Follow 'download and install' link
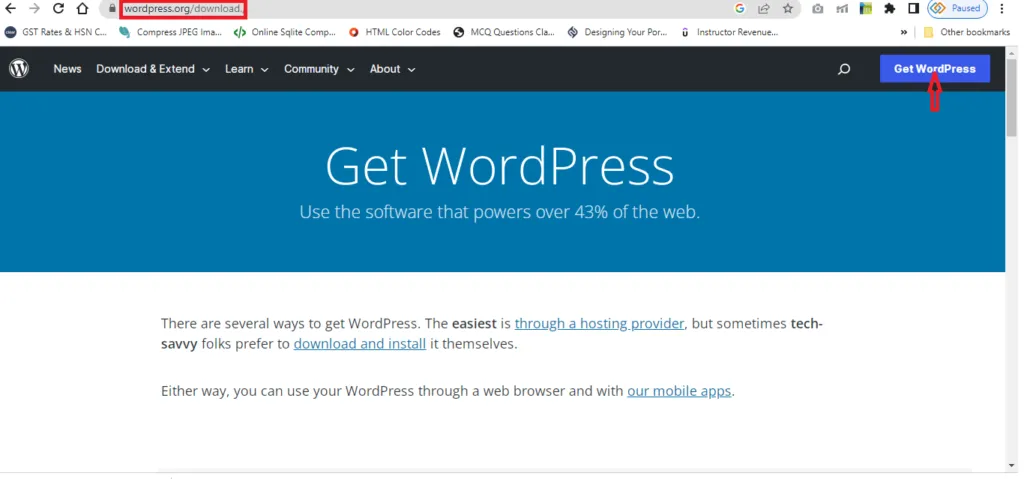The height and width of the screenshot is (479, 1024). (360, 344)
